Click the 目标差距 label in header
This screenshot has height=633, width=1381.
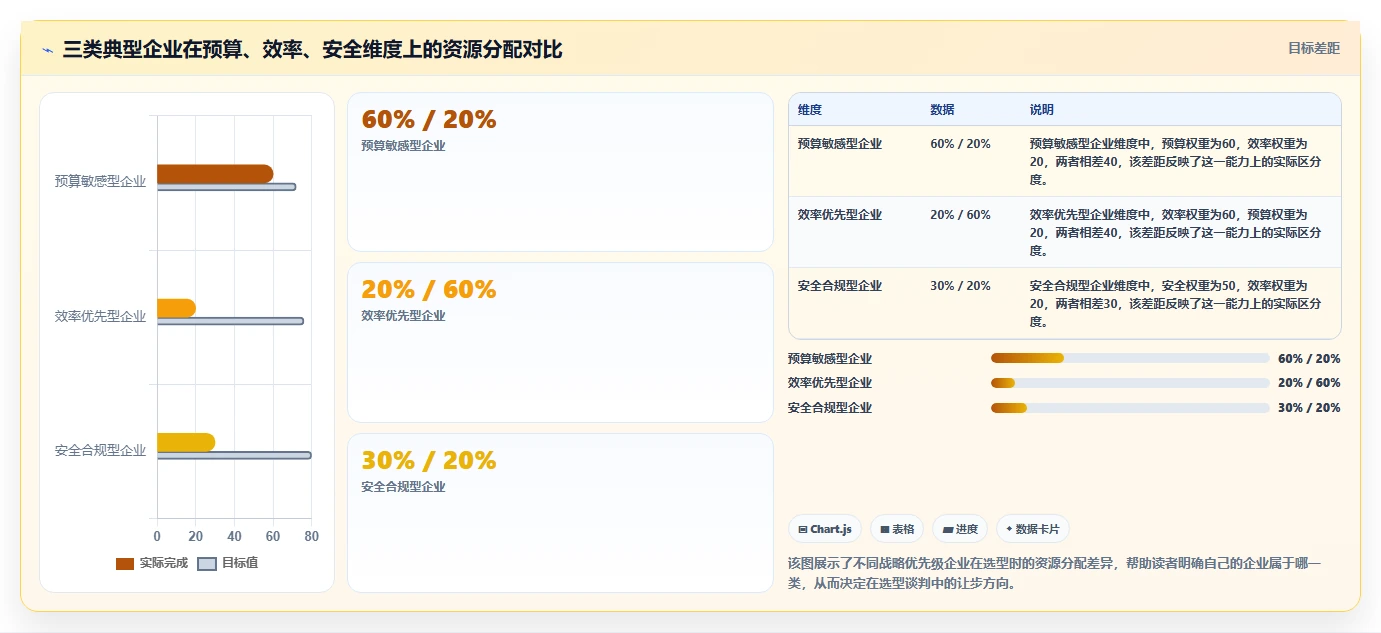pyautogui.click(x=1313, y=48)
